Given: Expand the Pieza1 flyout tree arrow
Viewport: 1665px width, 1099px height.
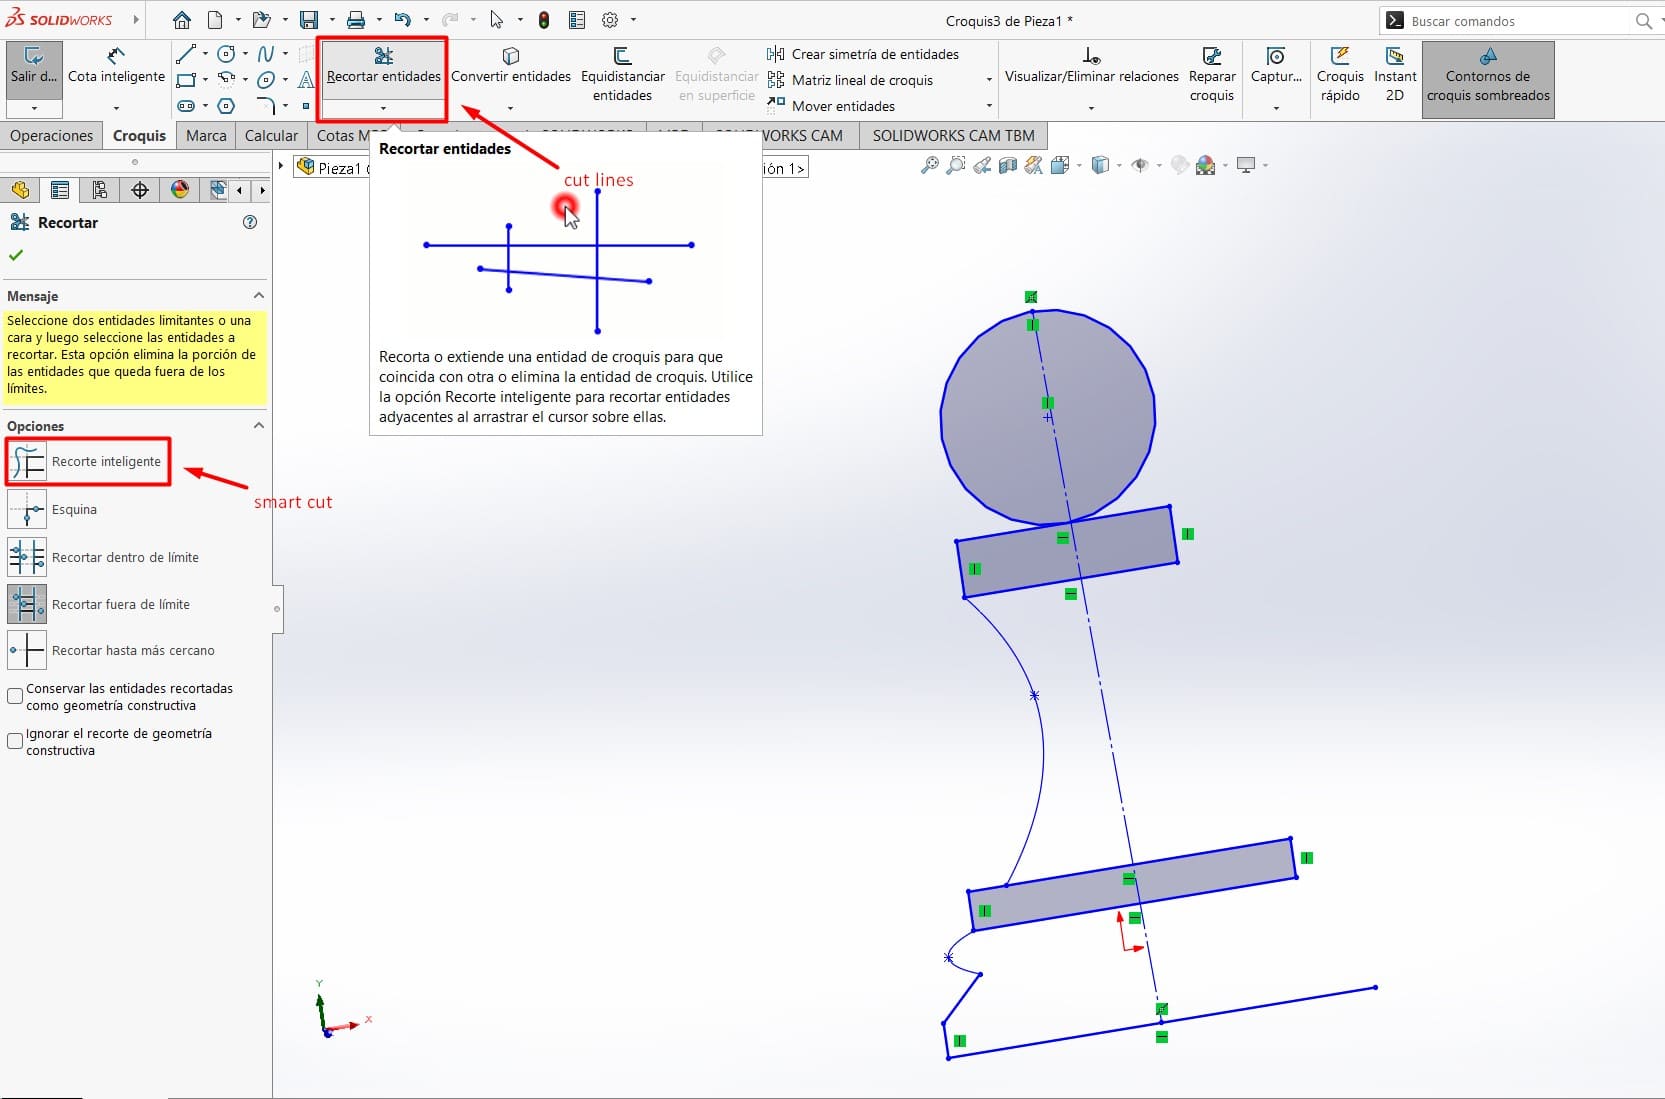Looking at the screenshot, I should 281,166.
